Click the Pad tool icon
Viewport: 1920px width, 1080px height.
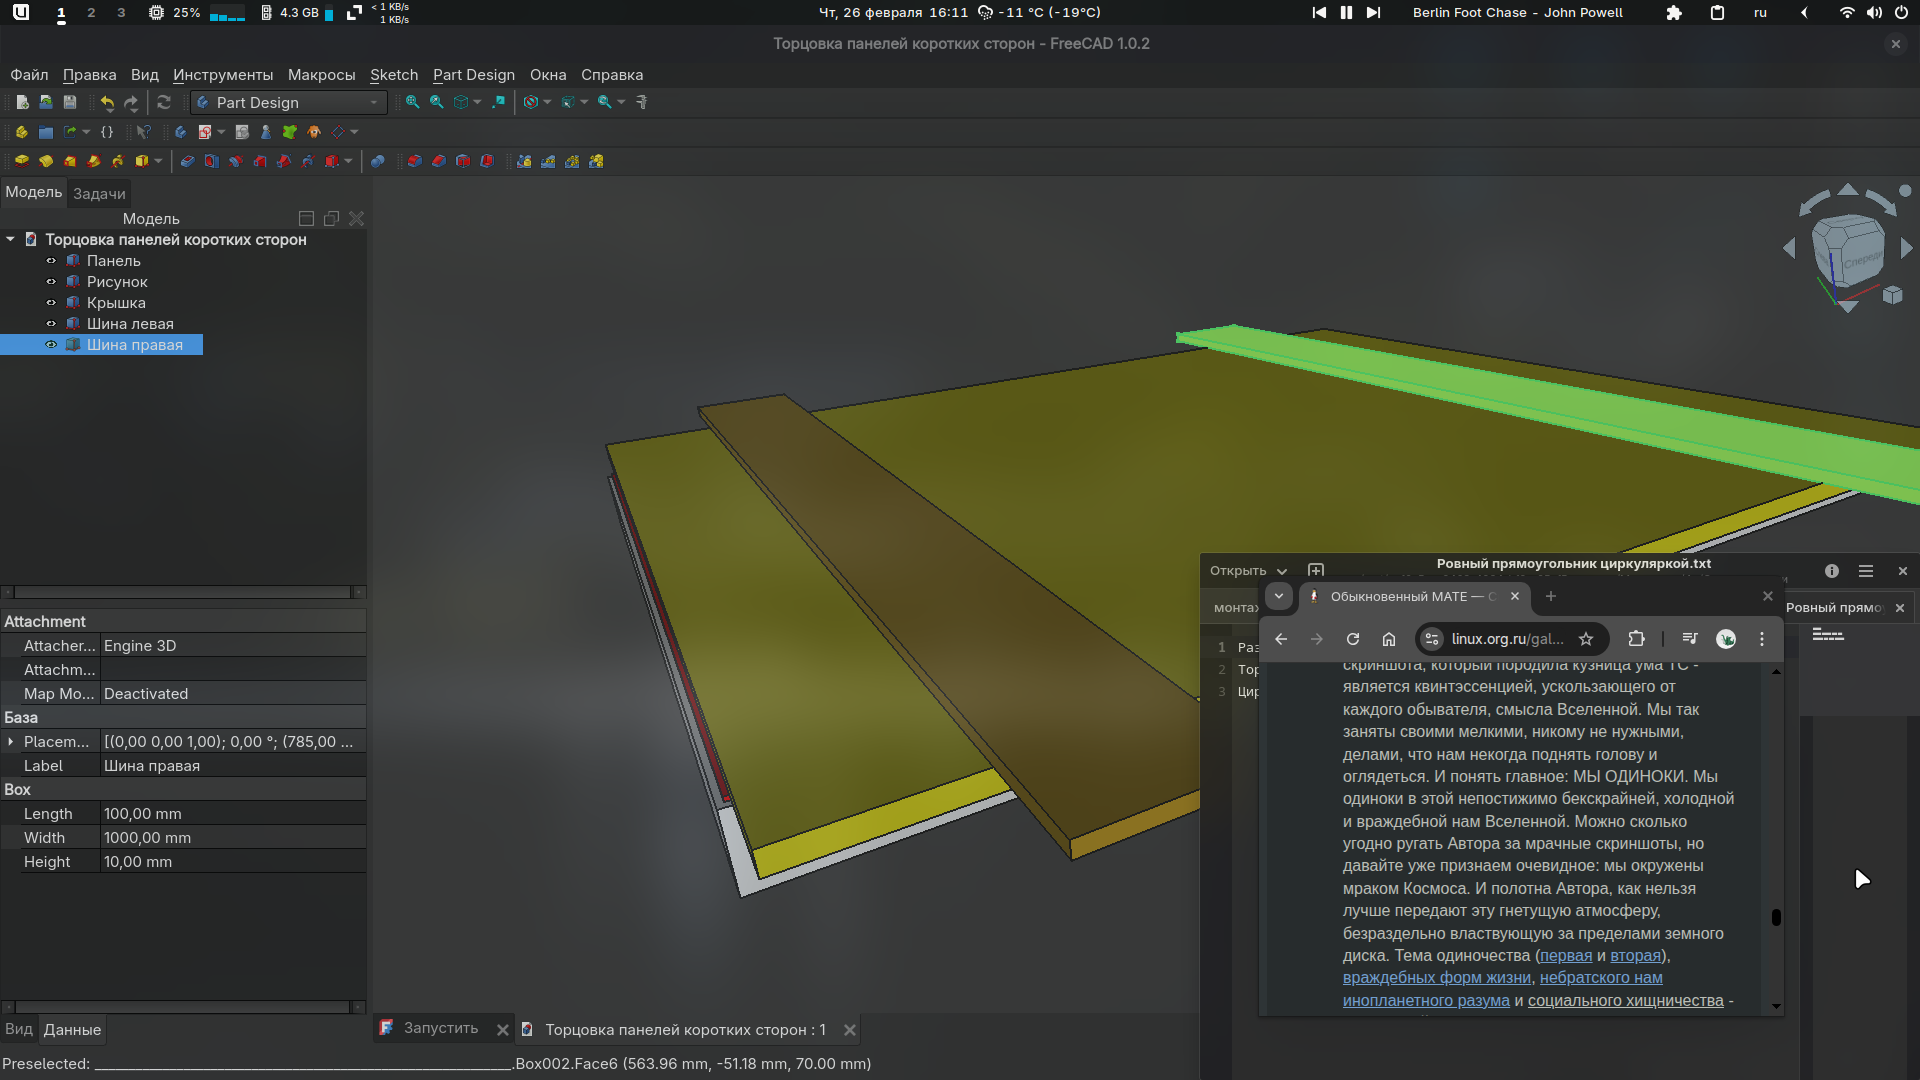point(21,161)
